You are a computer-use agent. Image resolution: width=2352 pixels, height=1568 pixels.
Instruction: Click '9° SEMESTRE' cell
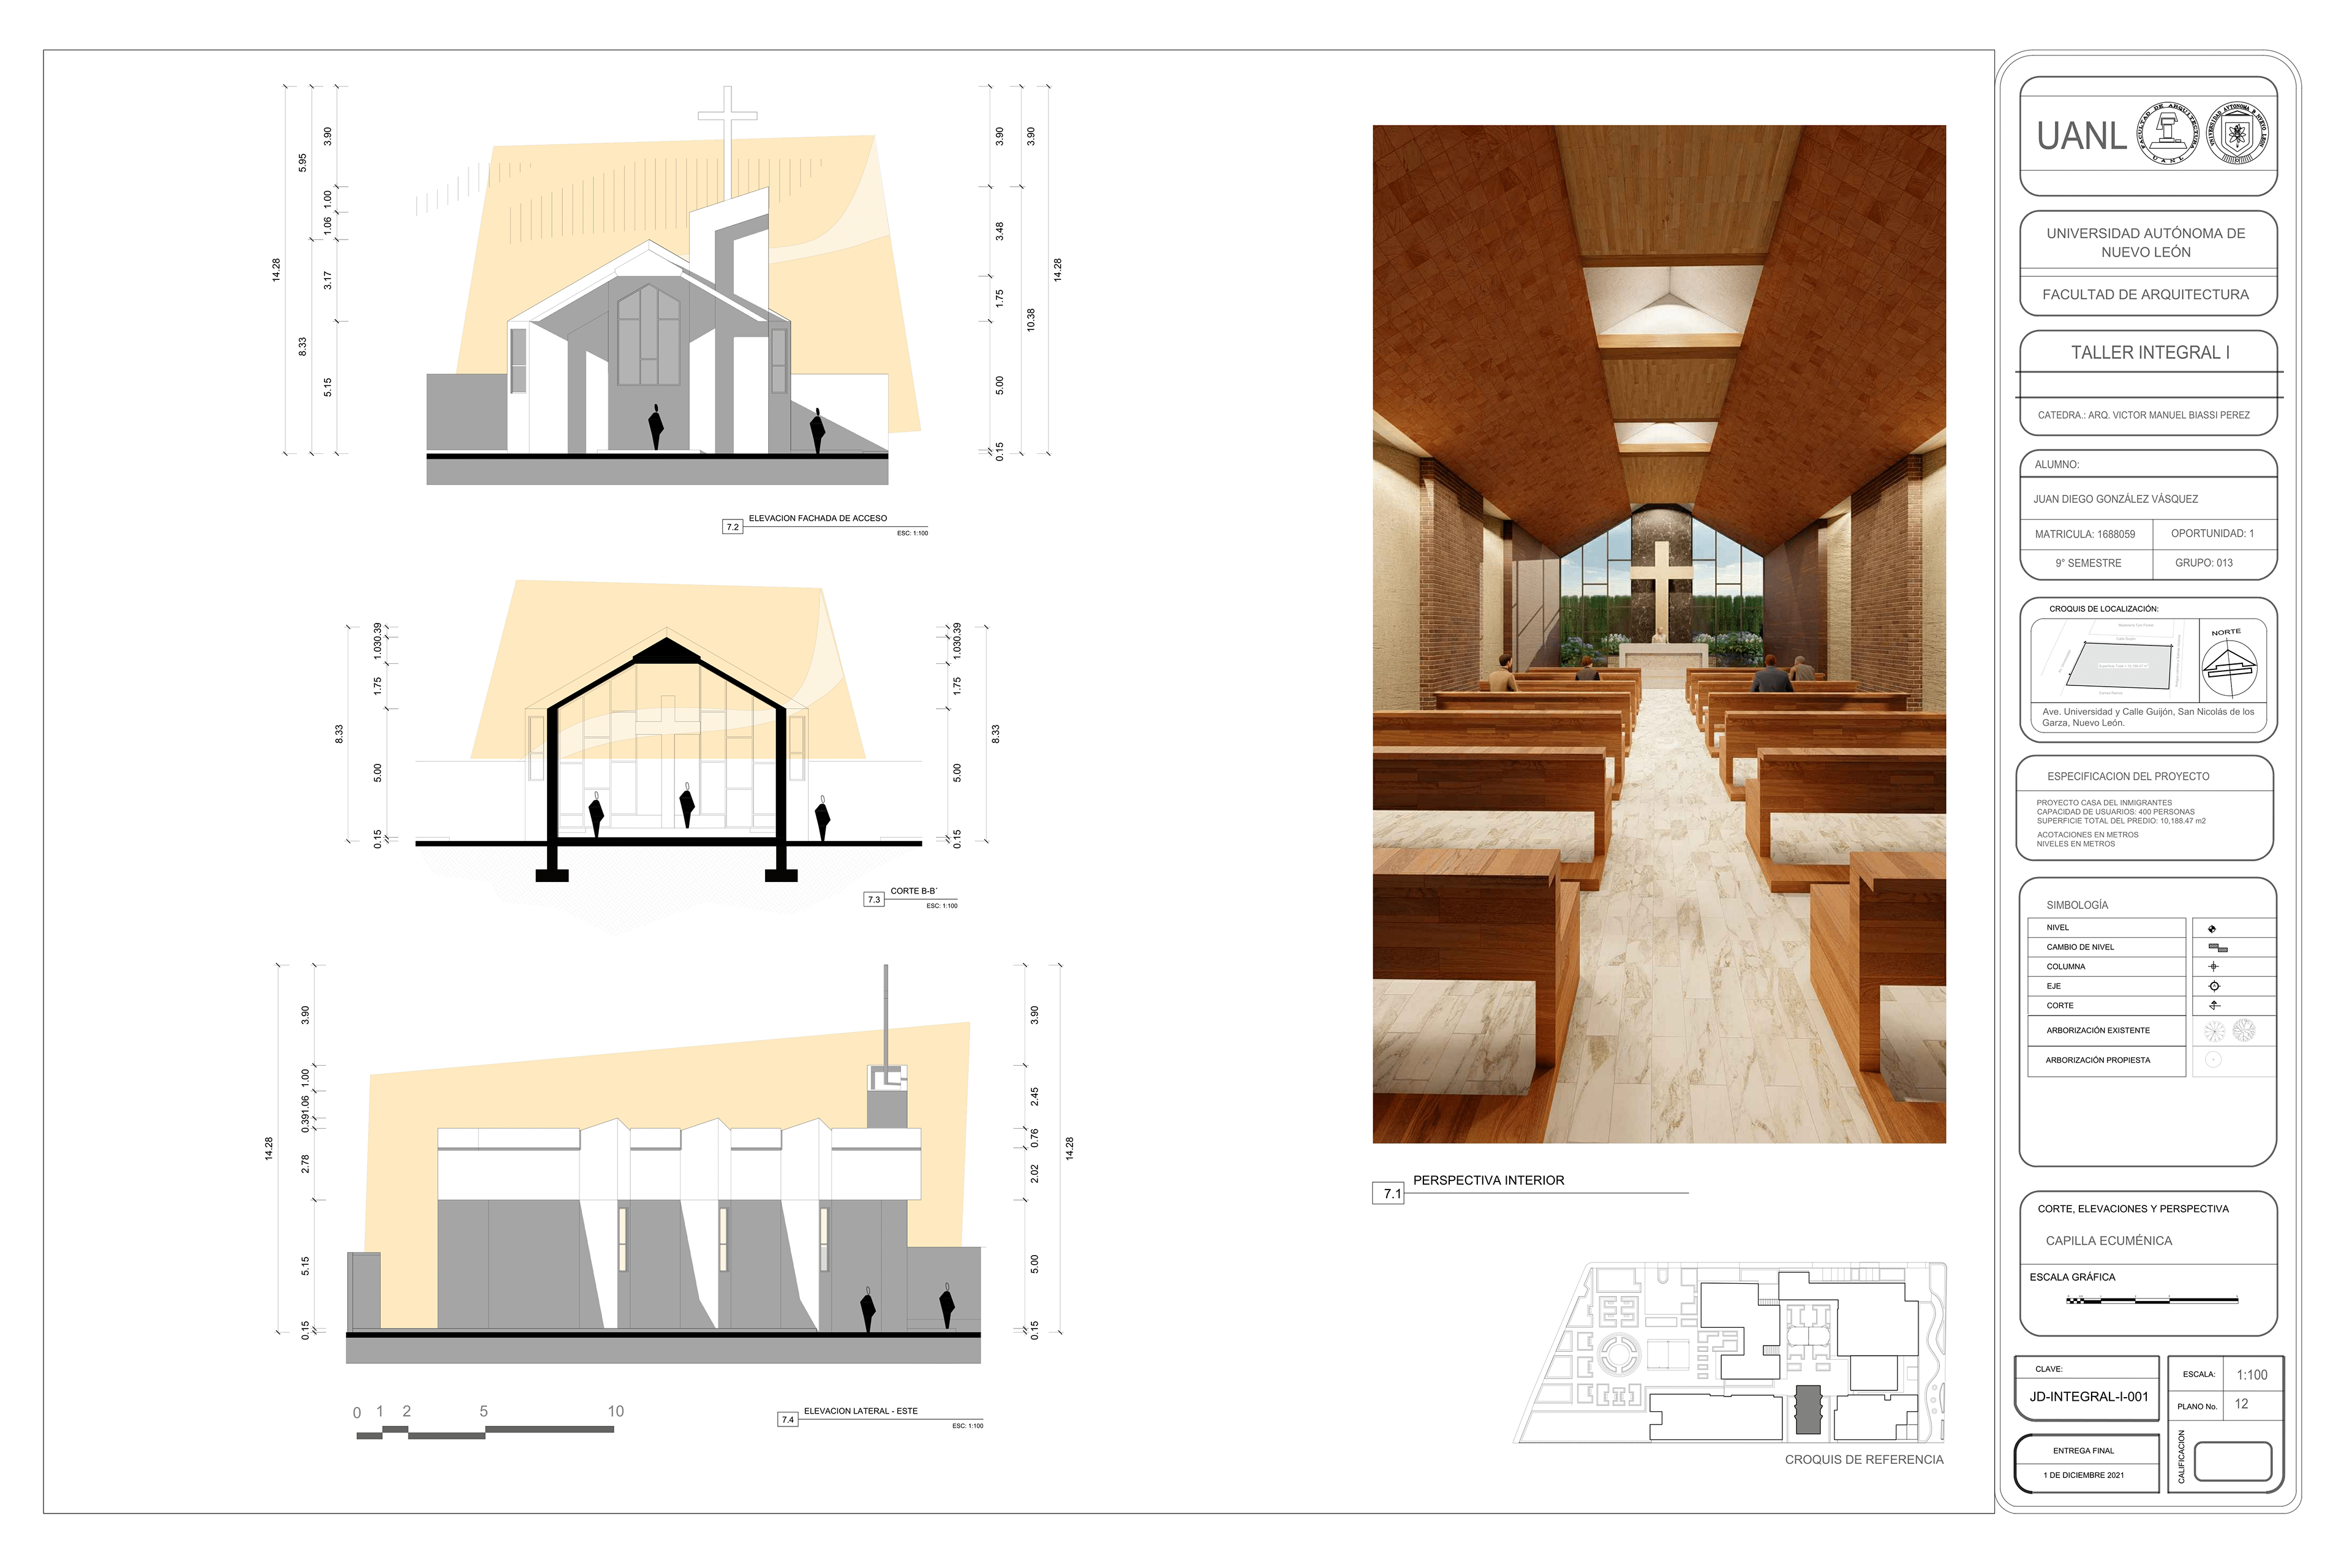2088,564
